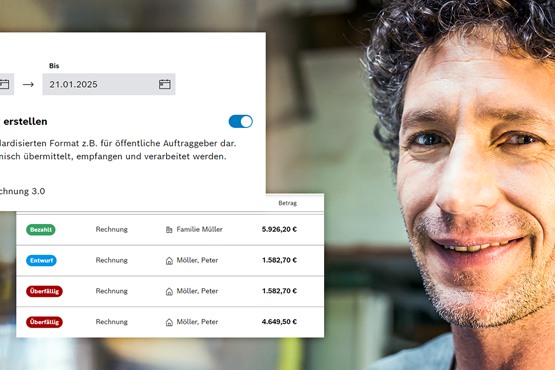Viewport: 555px width, 370px height.
Task: Open Rechnung in the Entwurf row
Action: click(x=111, y=260)
